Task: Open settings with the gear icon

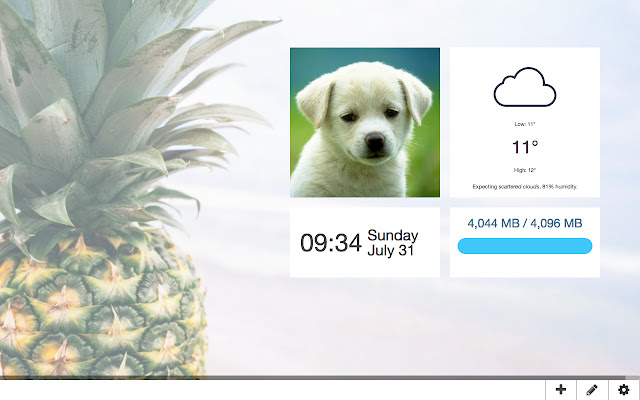Action: 624,389
